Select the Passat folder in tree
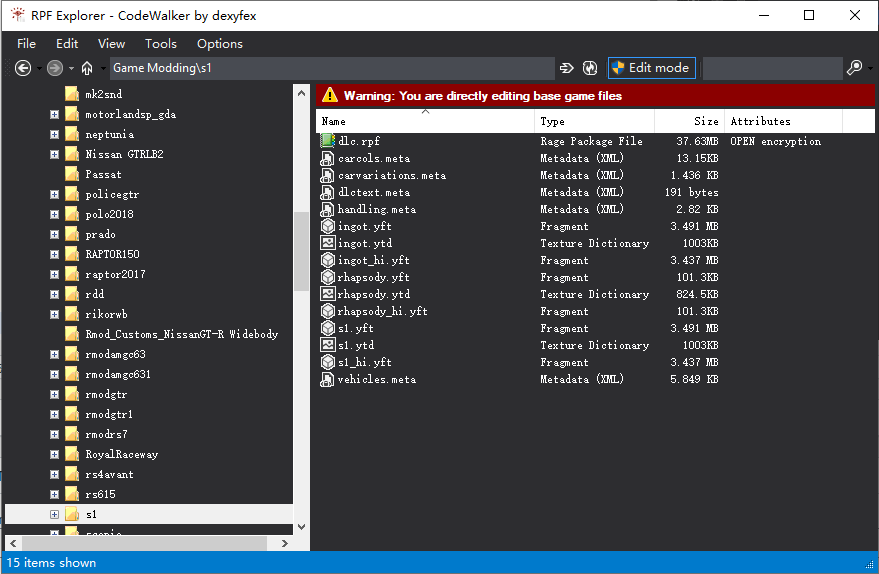This screenshot has width=879, height=574. [103, 174]
